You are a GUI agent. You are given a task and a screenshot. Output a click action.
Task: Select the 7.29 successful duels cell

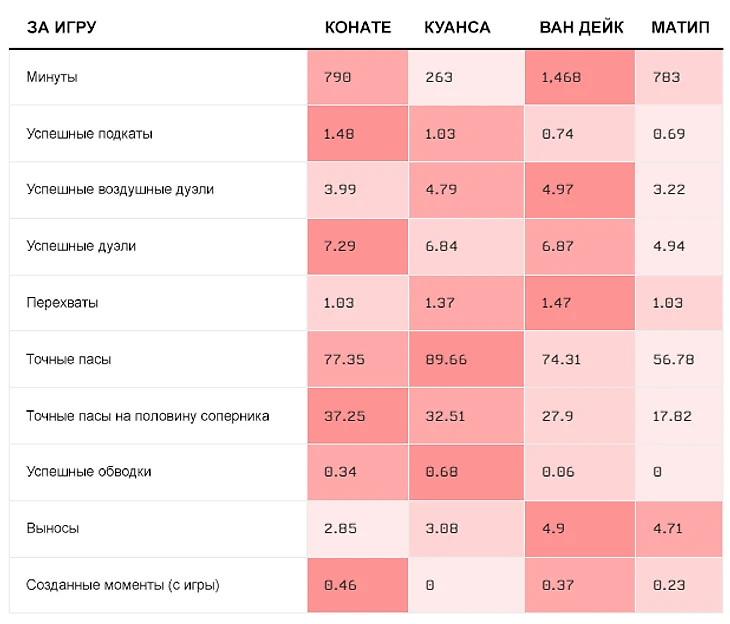(358, 246)
